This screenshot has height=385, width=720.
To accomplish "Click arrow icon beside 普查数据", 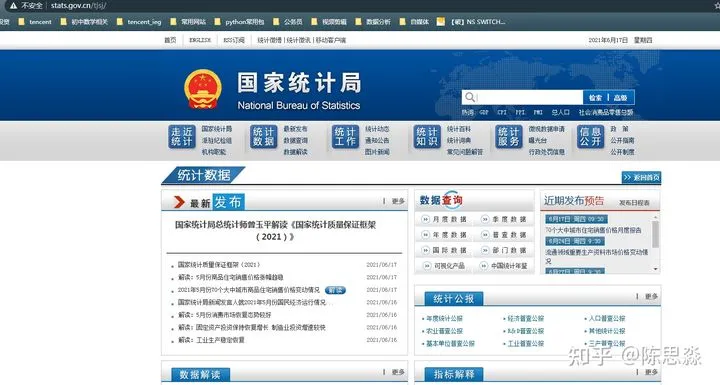I will (485, 235).
